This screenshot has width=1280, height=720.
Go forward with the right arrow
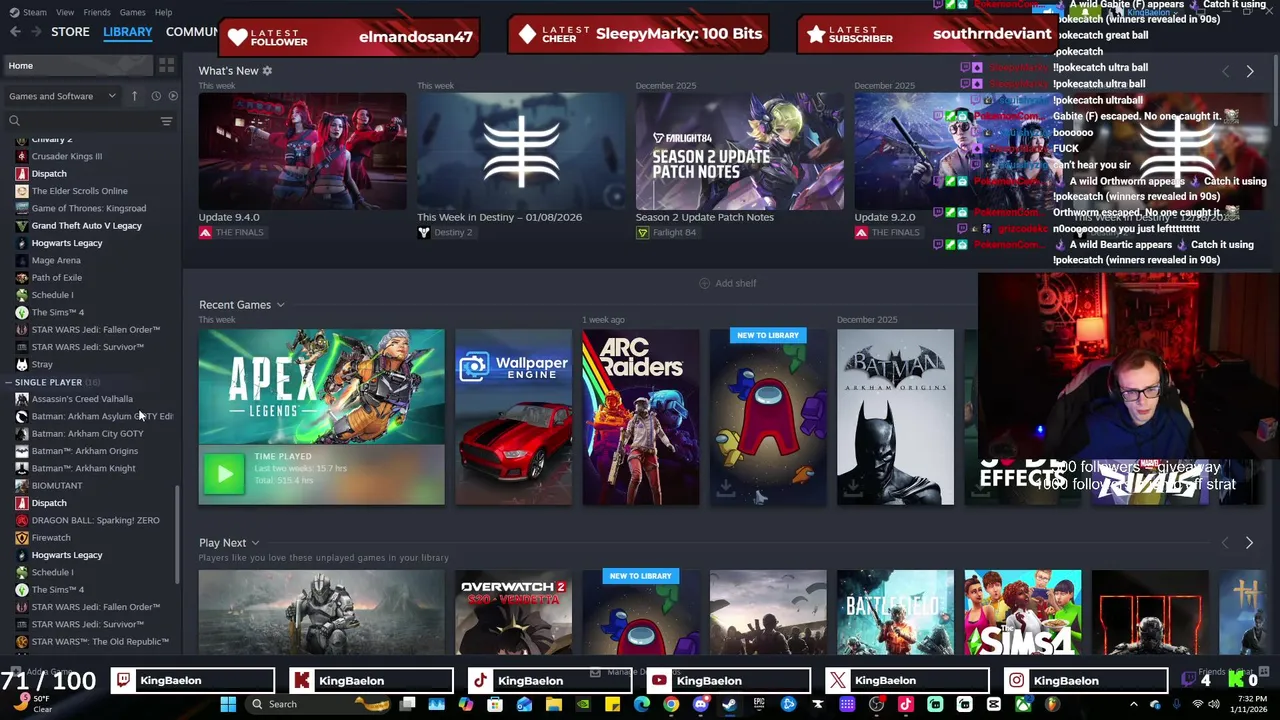tap(39, 32)
